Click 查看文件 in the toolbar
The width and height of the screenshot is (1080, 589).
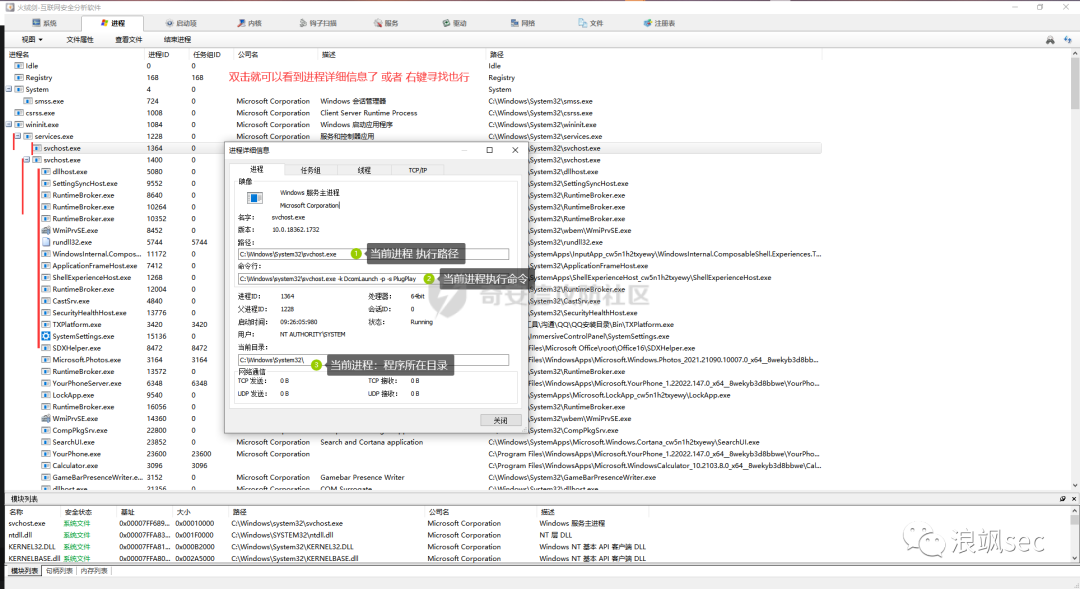[x=129, y=40]
